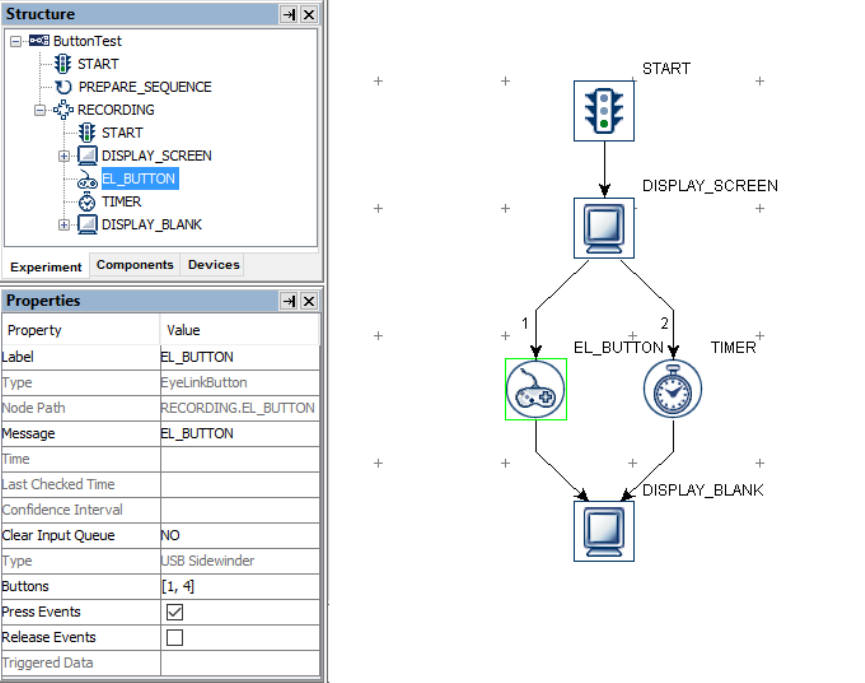Click top-level START traffic light tree icon
The width and height of the screenshot is (865, 683).
click(x=62, y=64)
